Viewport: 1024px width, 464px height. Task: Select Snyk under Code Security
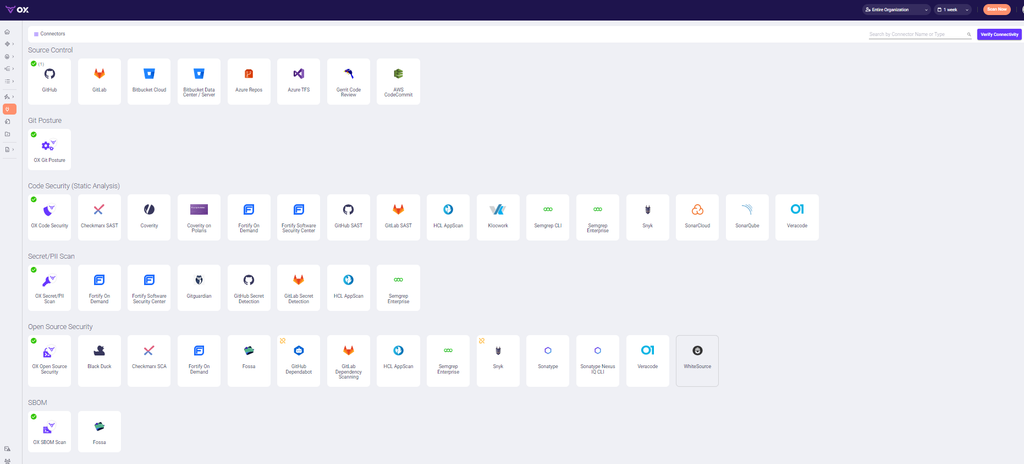point(648,217)
